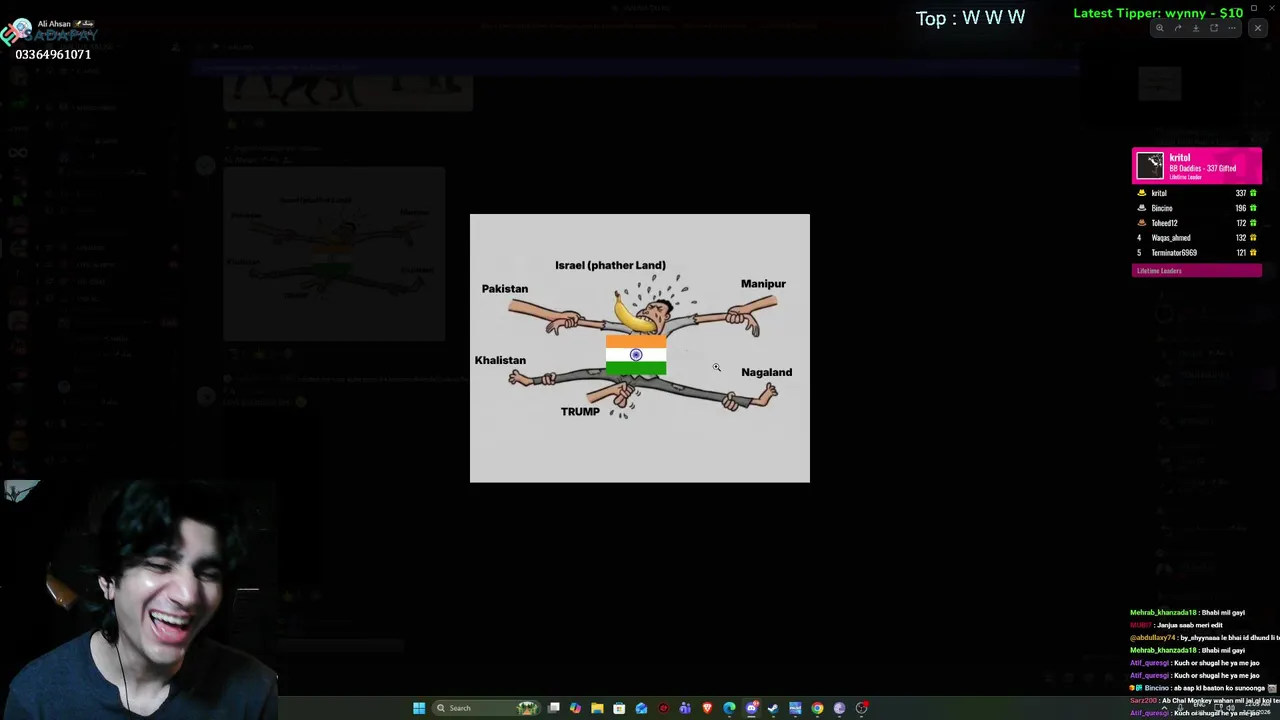The width and height of the screenshot is (1280, 720).
Task: Click the 'Bincino' leaderboard row
Action: point(1197,208)
